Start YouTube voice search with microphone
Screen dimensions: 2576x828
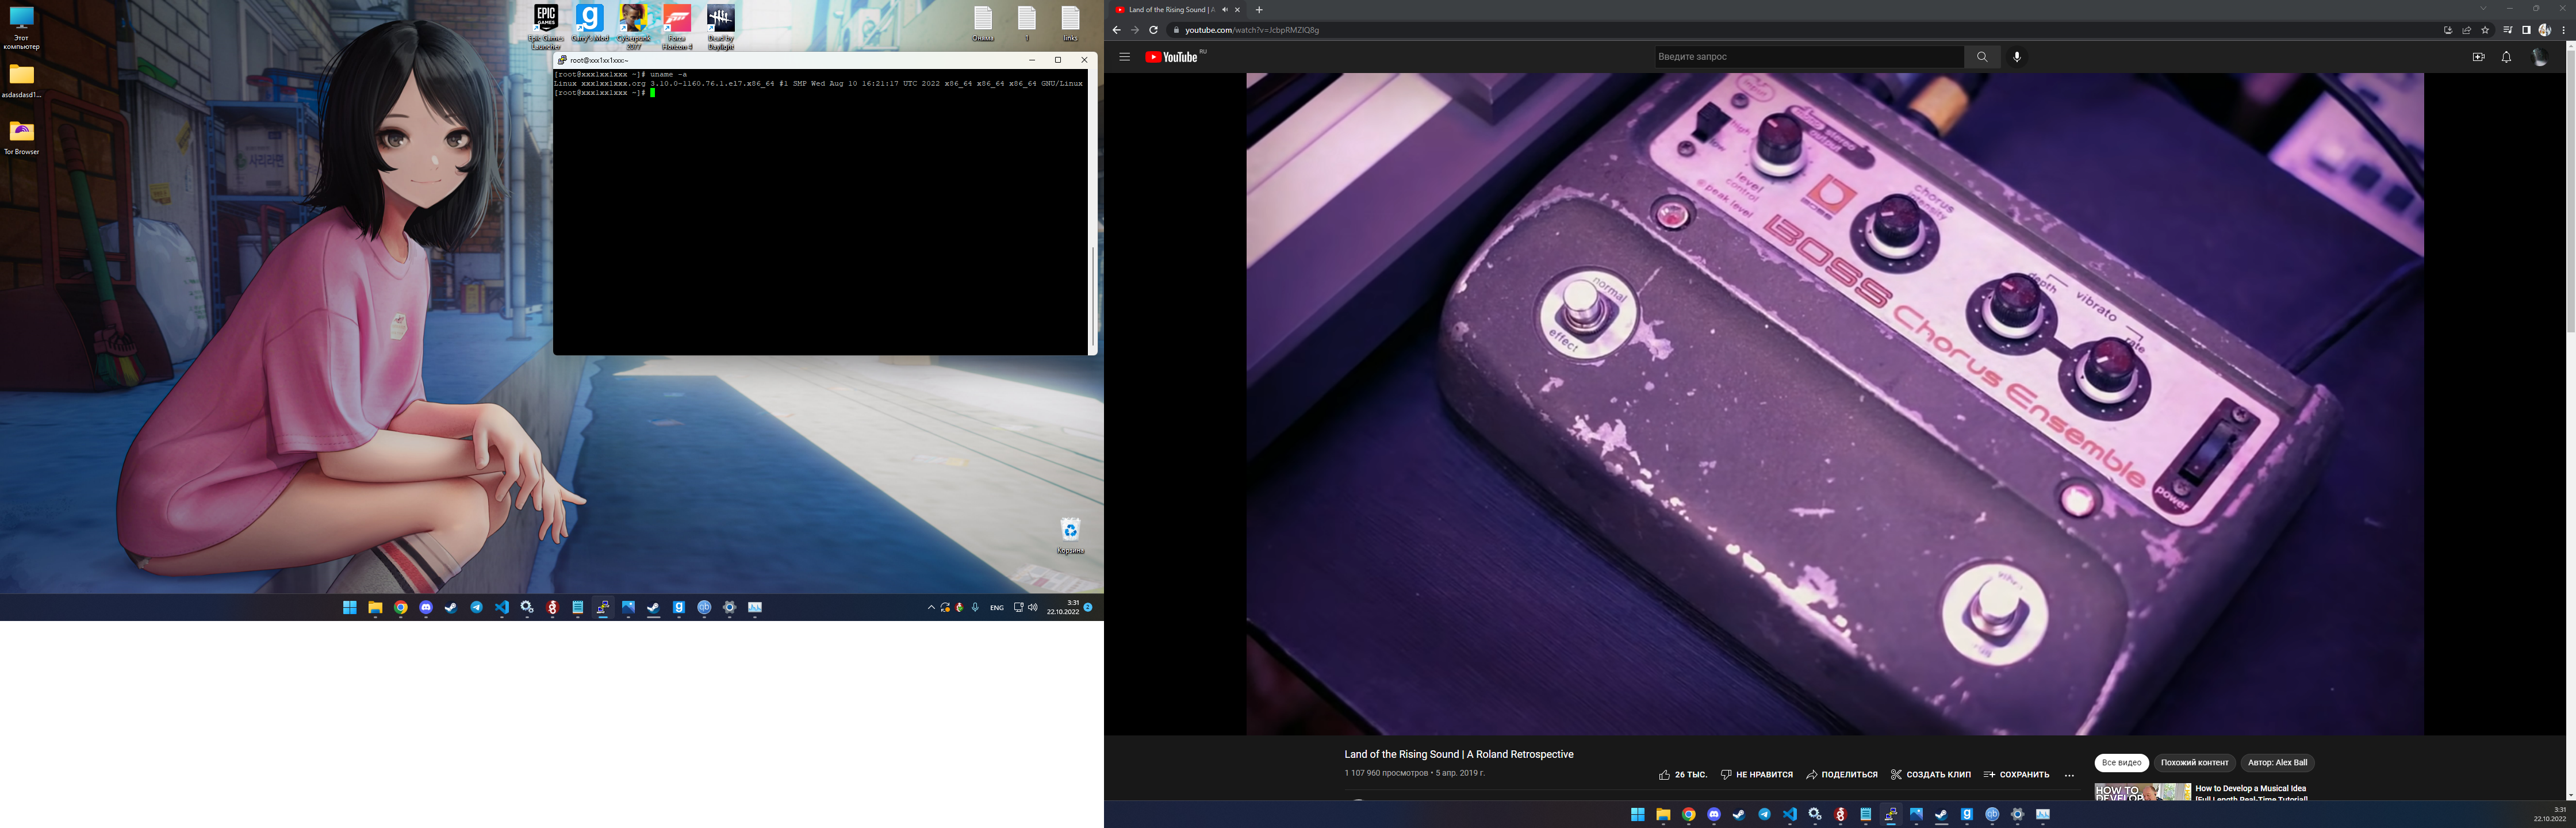point(2017,57)
